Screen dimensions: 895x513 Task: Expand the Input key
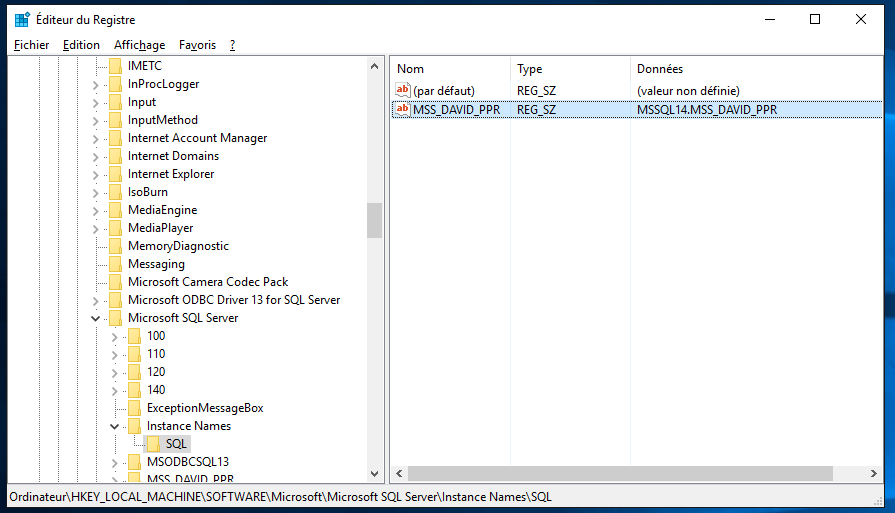(95, 103)
